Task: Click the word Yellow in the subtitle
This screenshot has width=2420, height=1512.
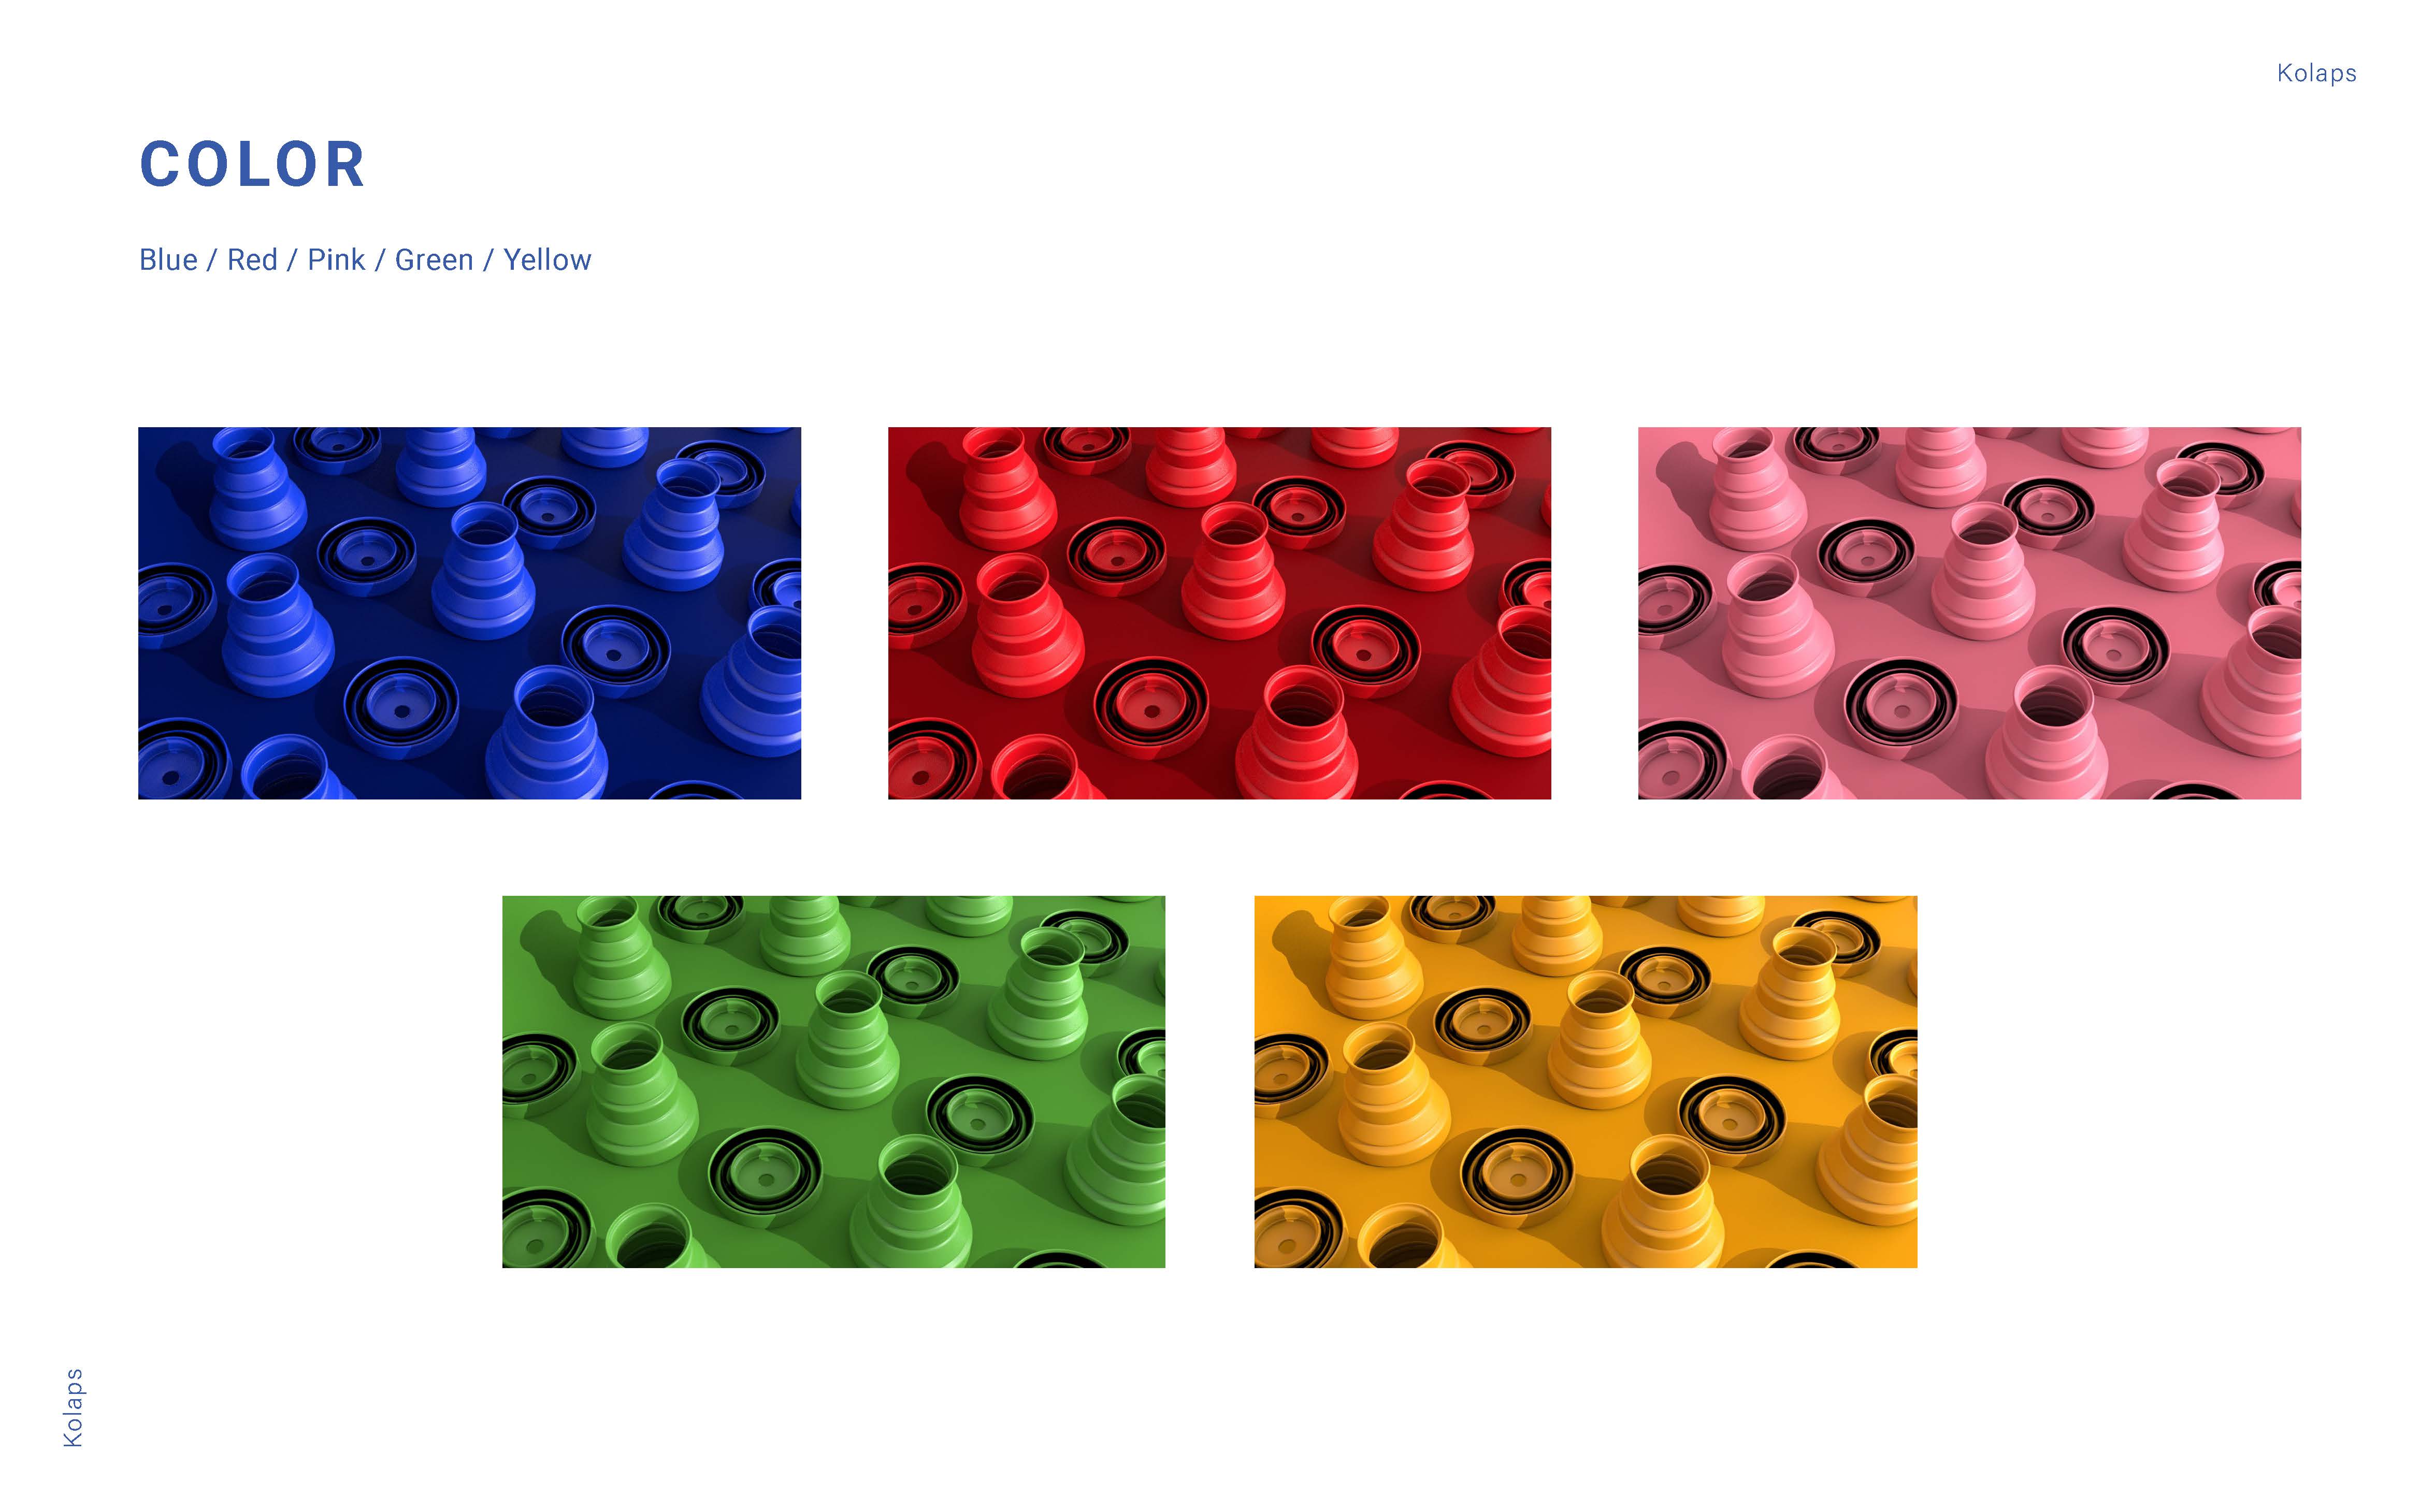Action: [547, 260]
